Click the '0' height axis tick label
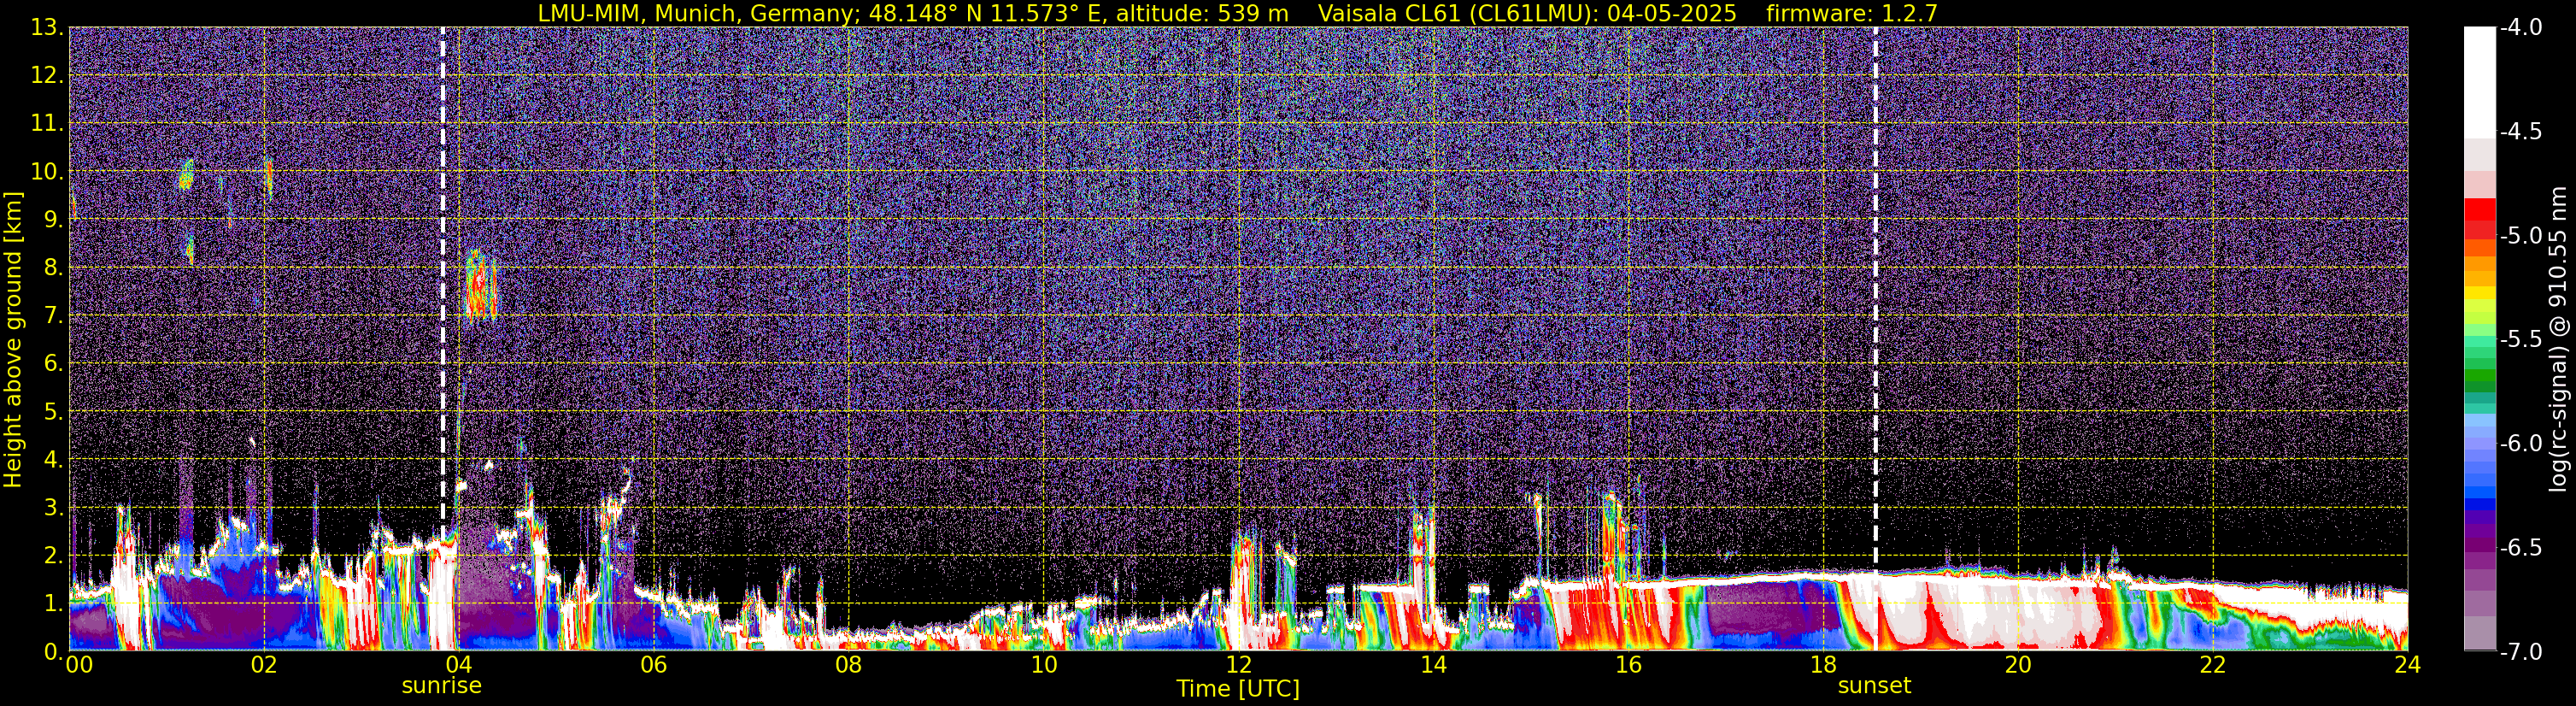Viewport: 2576px width, 706px height. click(x=52, y=651)
